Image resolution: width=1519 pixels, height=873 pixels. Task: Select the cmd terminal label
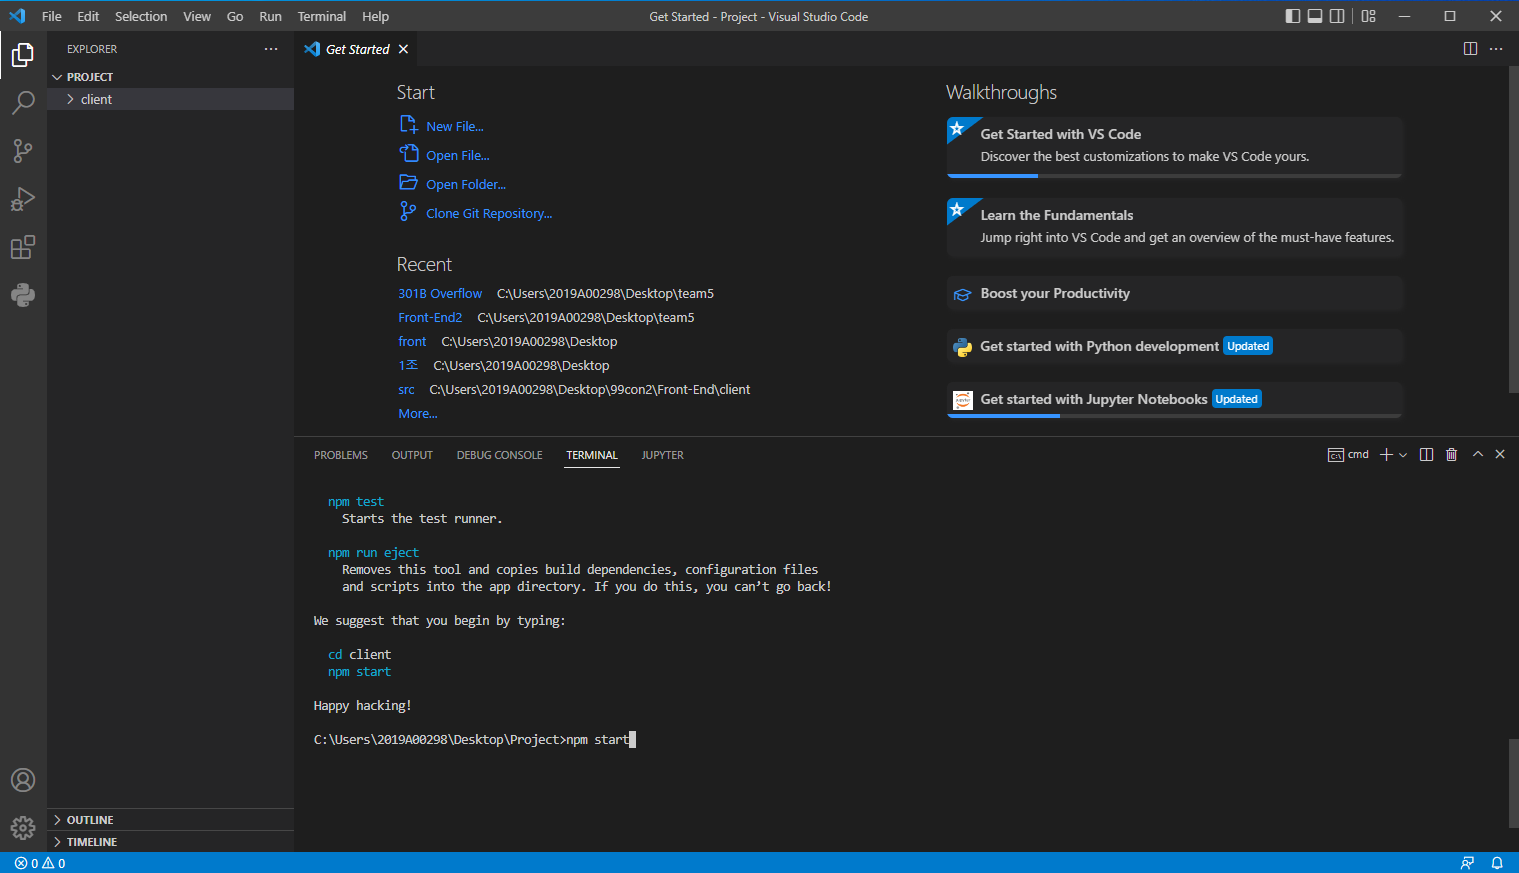tap(1348, 455)
